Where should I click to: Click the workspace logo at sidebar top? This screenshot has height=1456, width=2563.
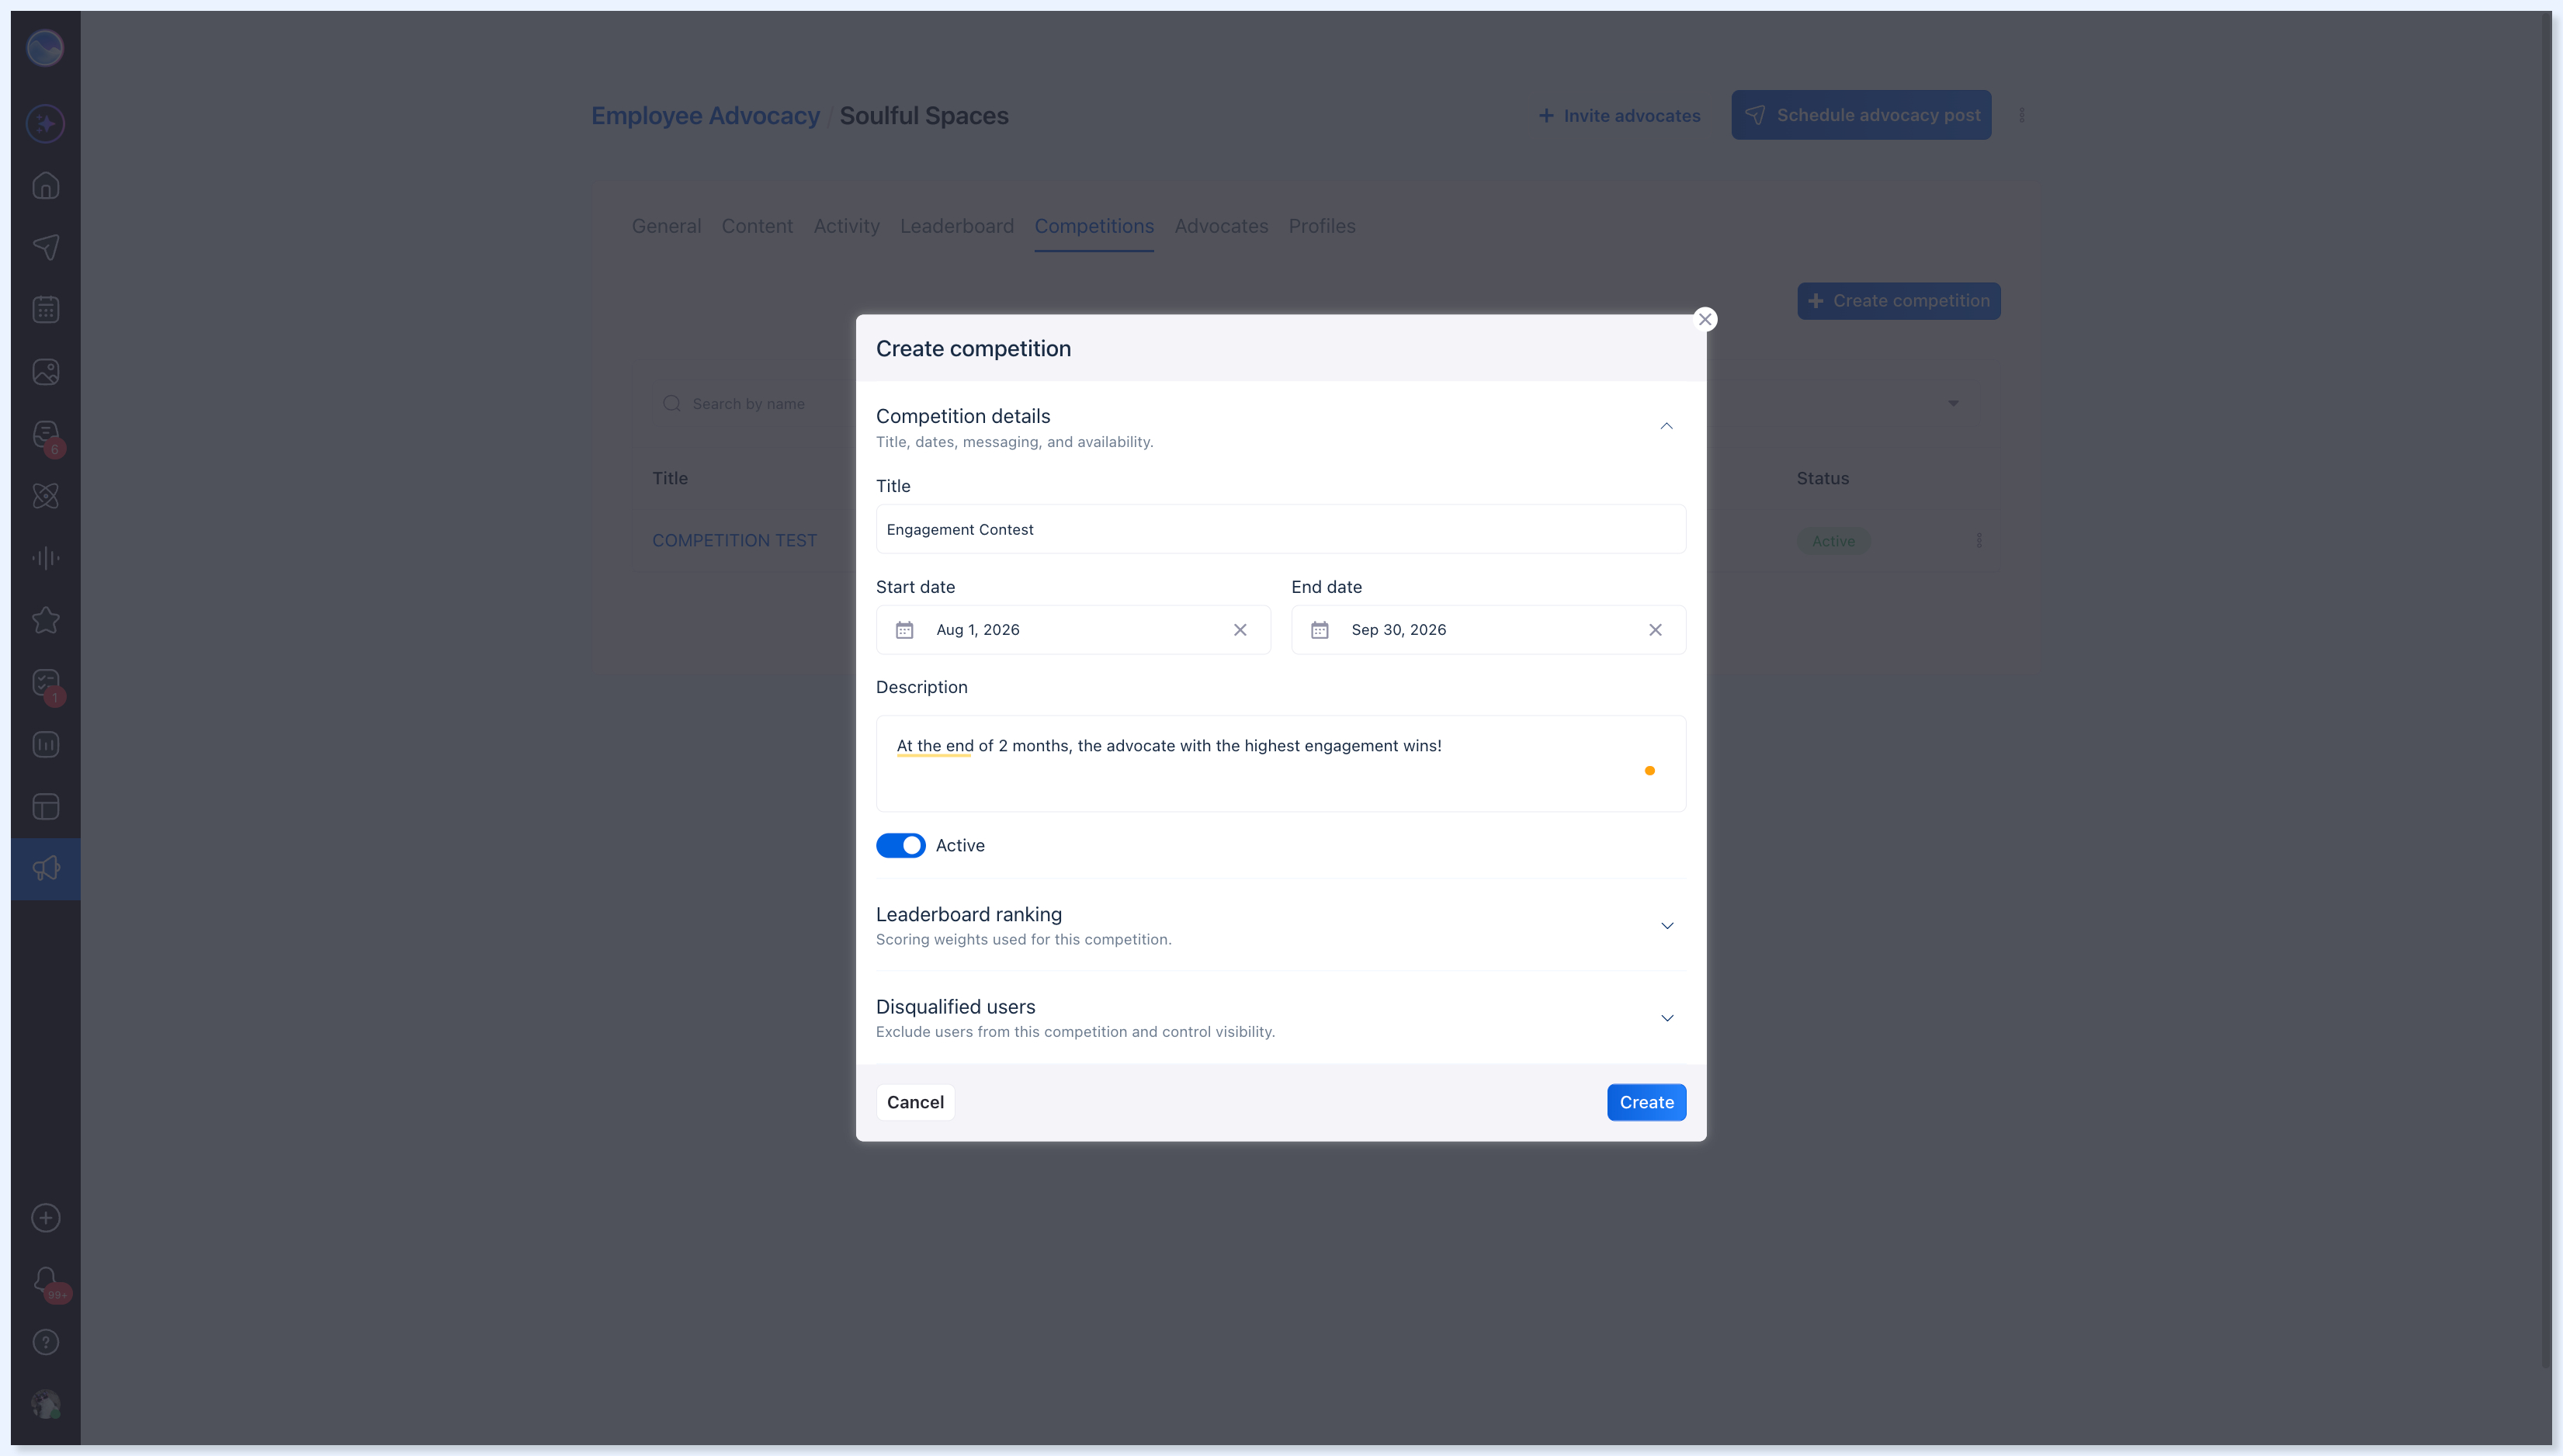pyautogui.click(x=45, y=48)
